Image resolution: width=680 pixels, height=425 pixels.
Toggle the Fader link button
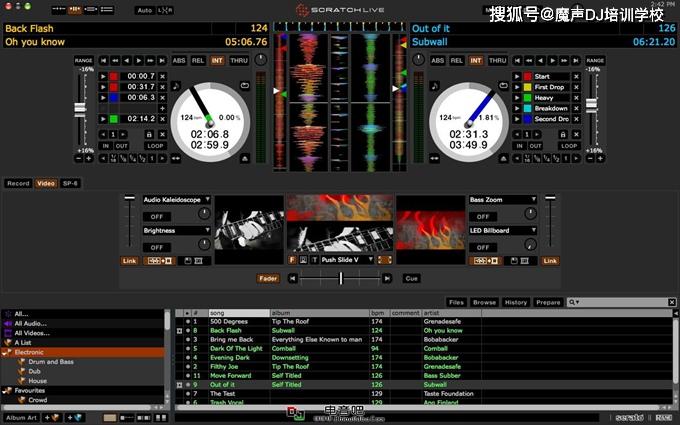[268, 278]
